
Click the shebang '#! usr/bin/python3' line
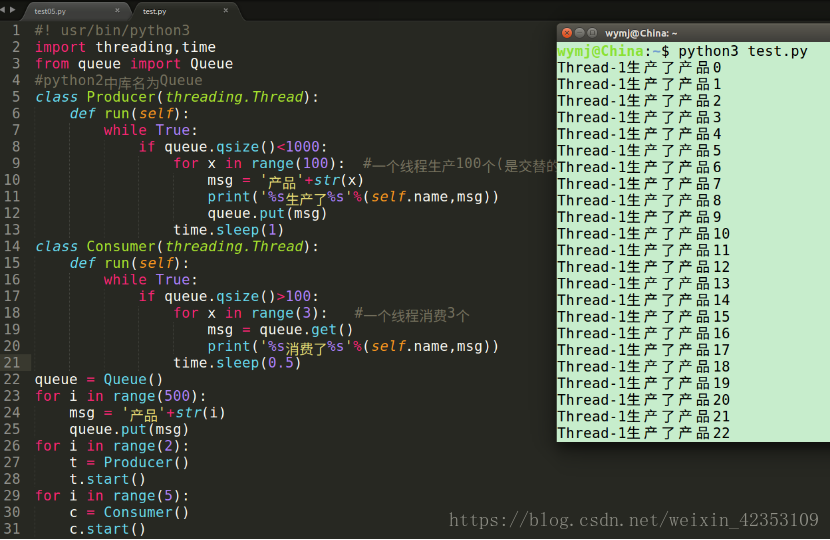point(112,31)
